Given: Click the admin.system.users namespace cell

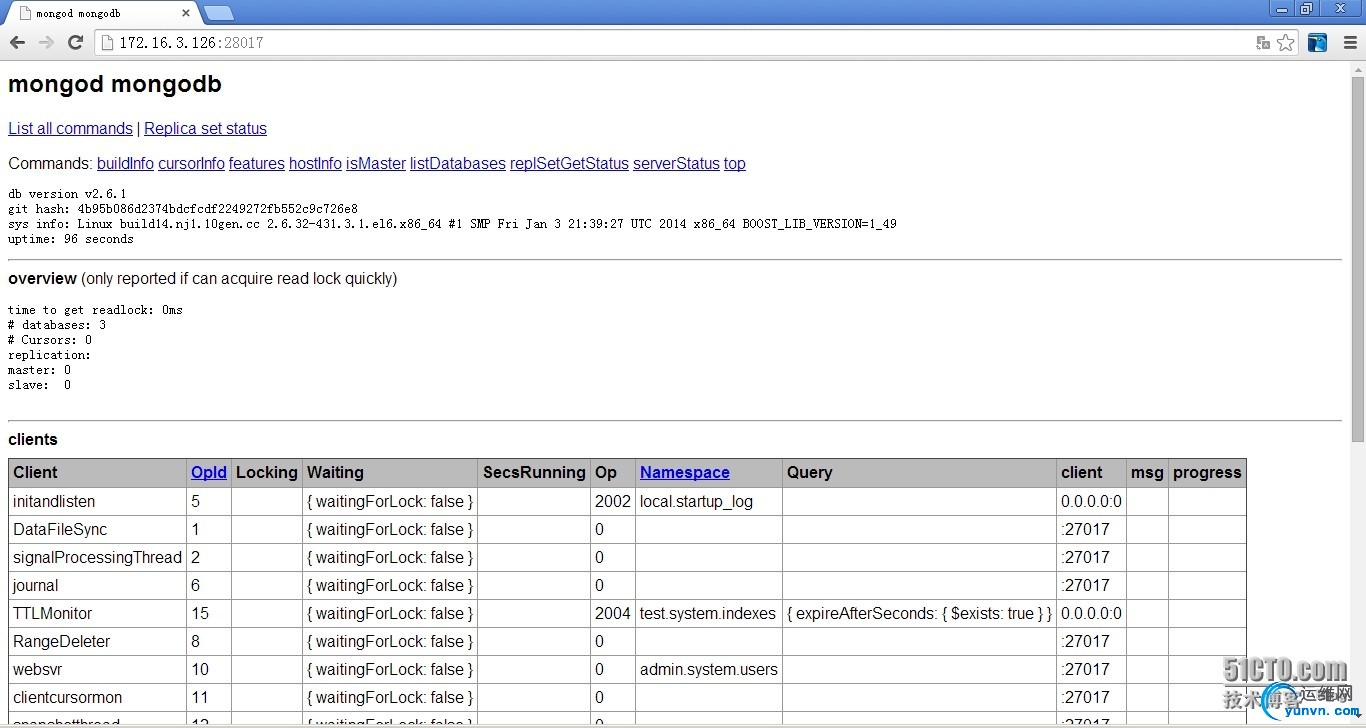Looking at the screenshot, I should pos(709,669).
